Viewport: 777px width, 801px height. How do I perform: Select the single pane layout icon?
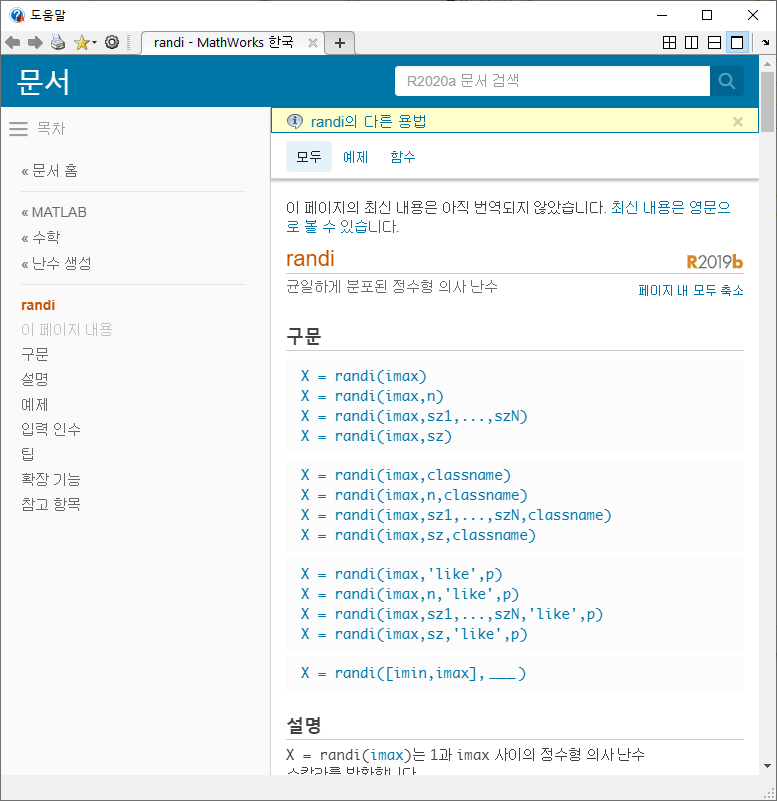tap(737, 42)
